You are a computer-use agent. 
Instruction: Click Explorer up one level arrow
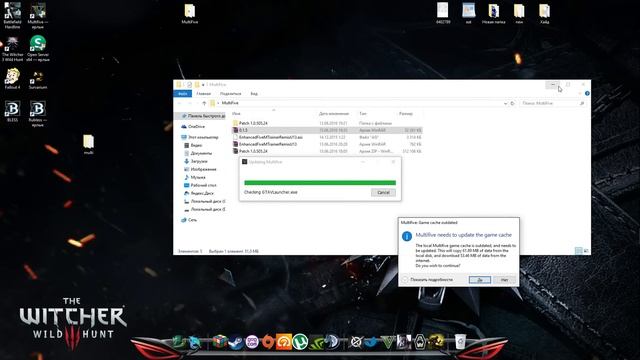tap(204, 103)
